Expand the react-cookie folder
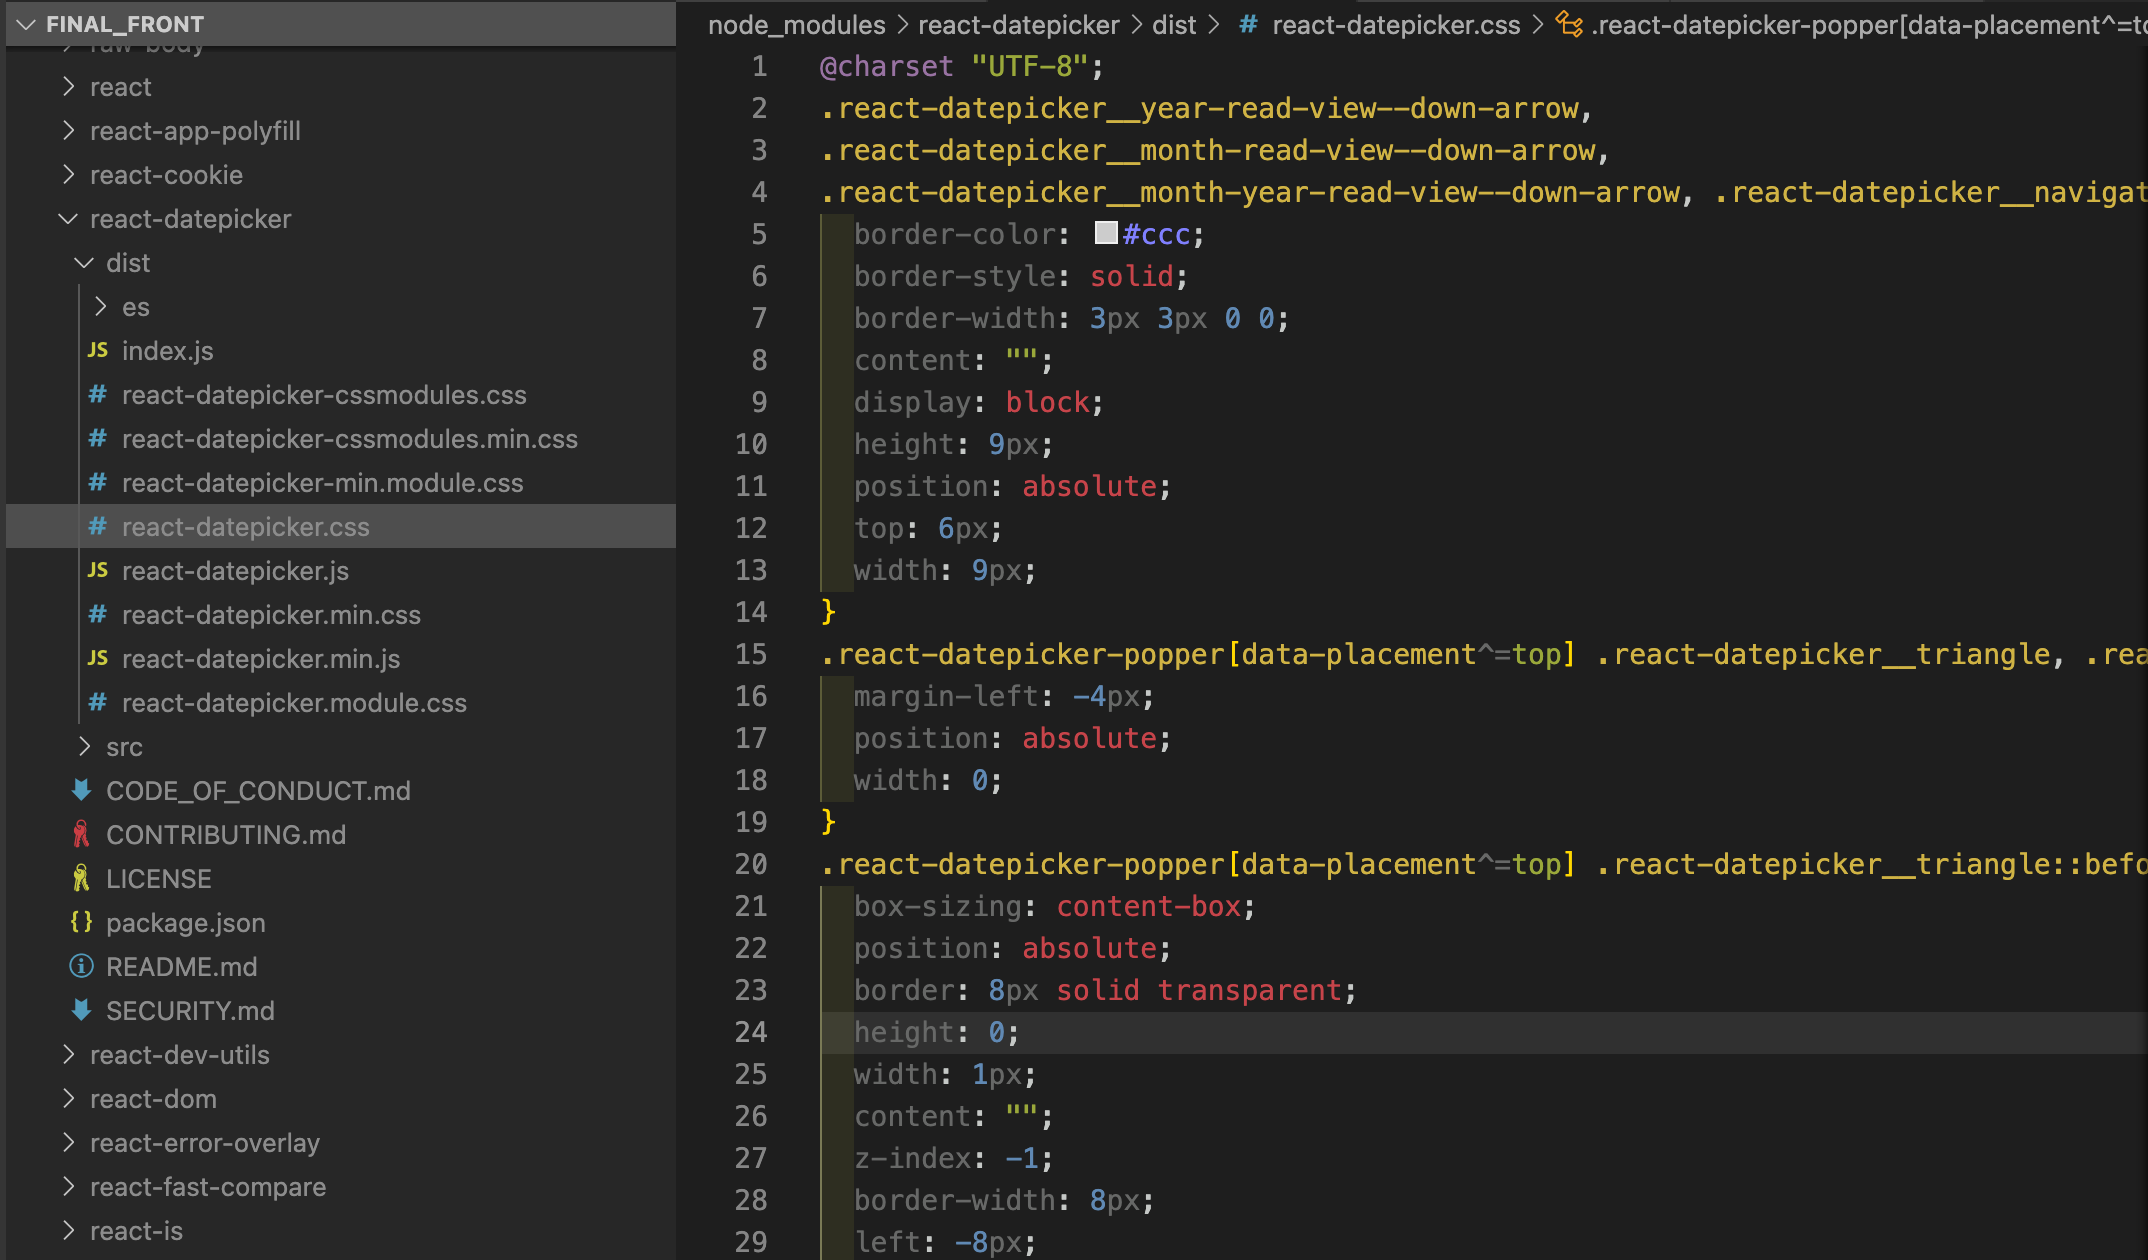 (x=68, y=174)
